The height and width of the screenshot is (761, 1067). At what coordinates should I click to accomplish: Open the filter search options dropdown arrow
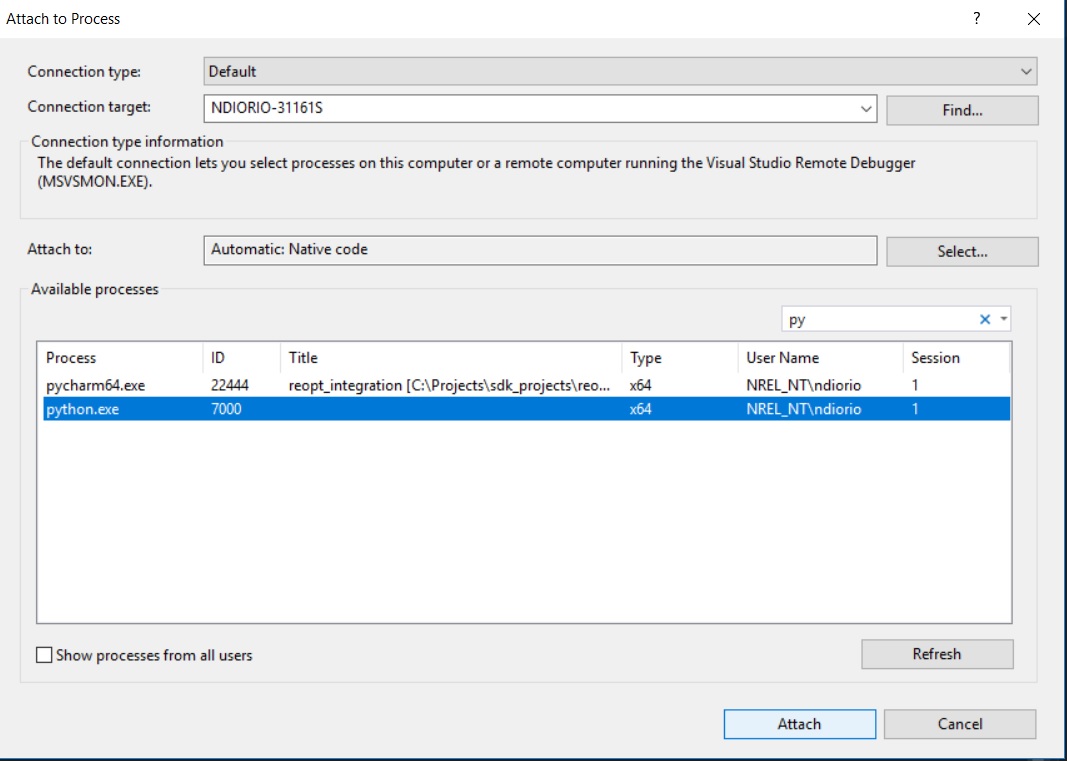pyautogui.click(x=1003, y=320)
